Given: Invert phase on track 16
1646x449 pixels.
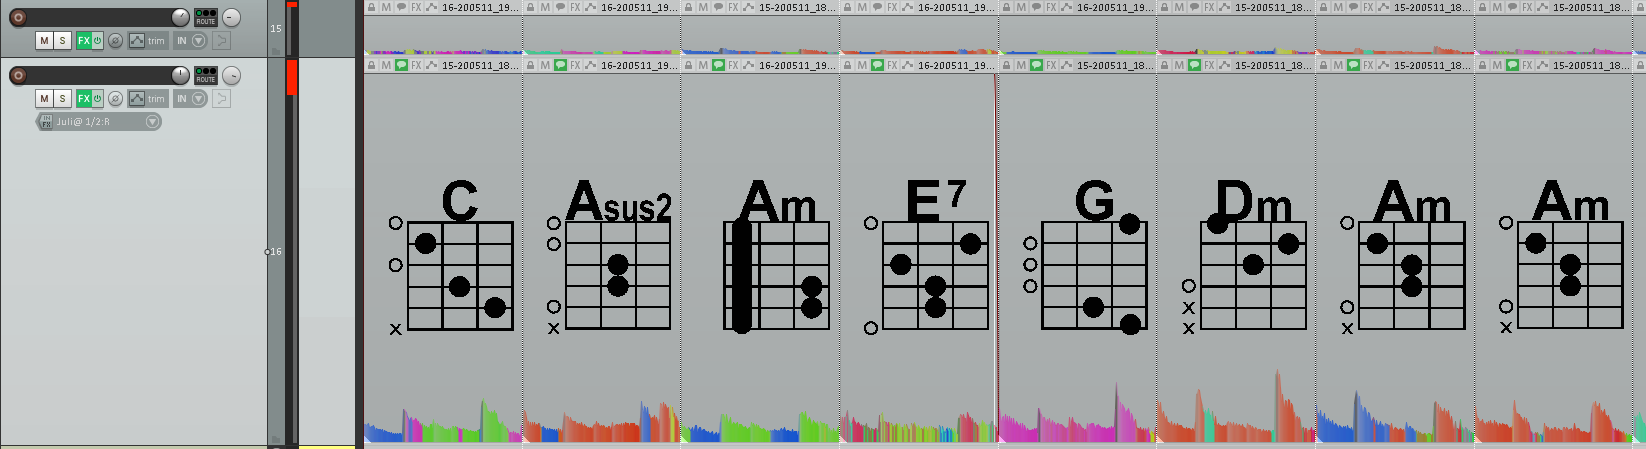Looking at the screenshot, I should click(x=115, y=99).
